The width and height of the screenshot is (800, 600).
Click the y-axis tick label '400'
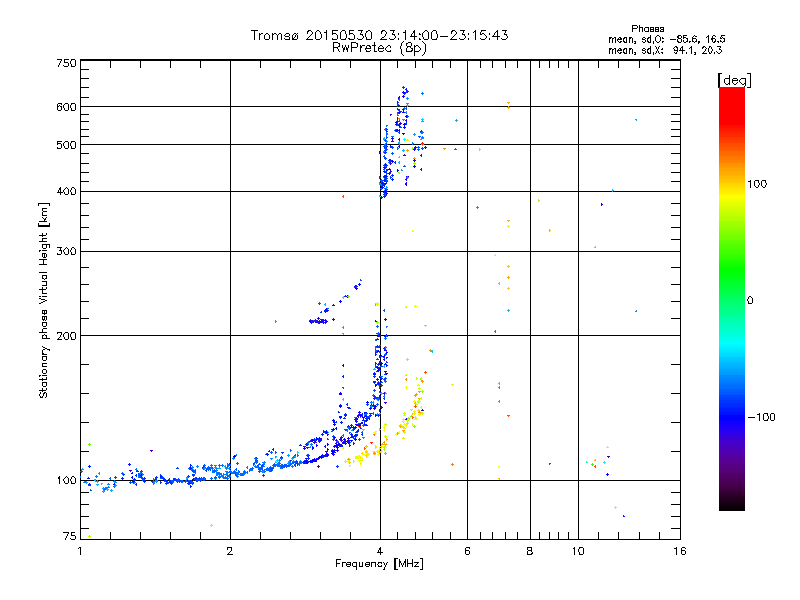(x=66, y=191)
